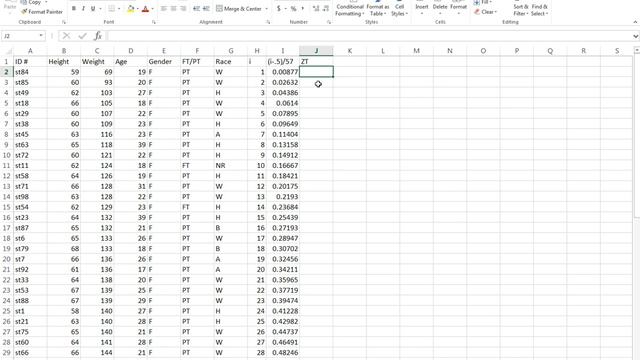
Task: Increase the cell indent
Action: click(x=206, y=9)
